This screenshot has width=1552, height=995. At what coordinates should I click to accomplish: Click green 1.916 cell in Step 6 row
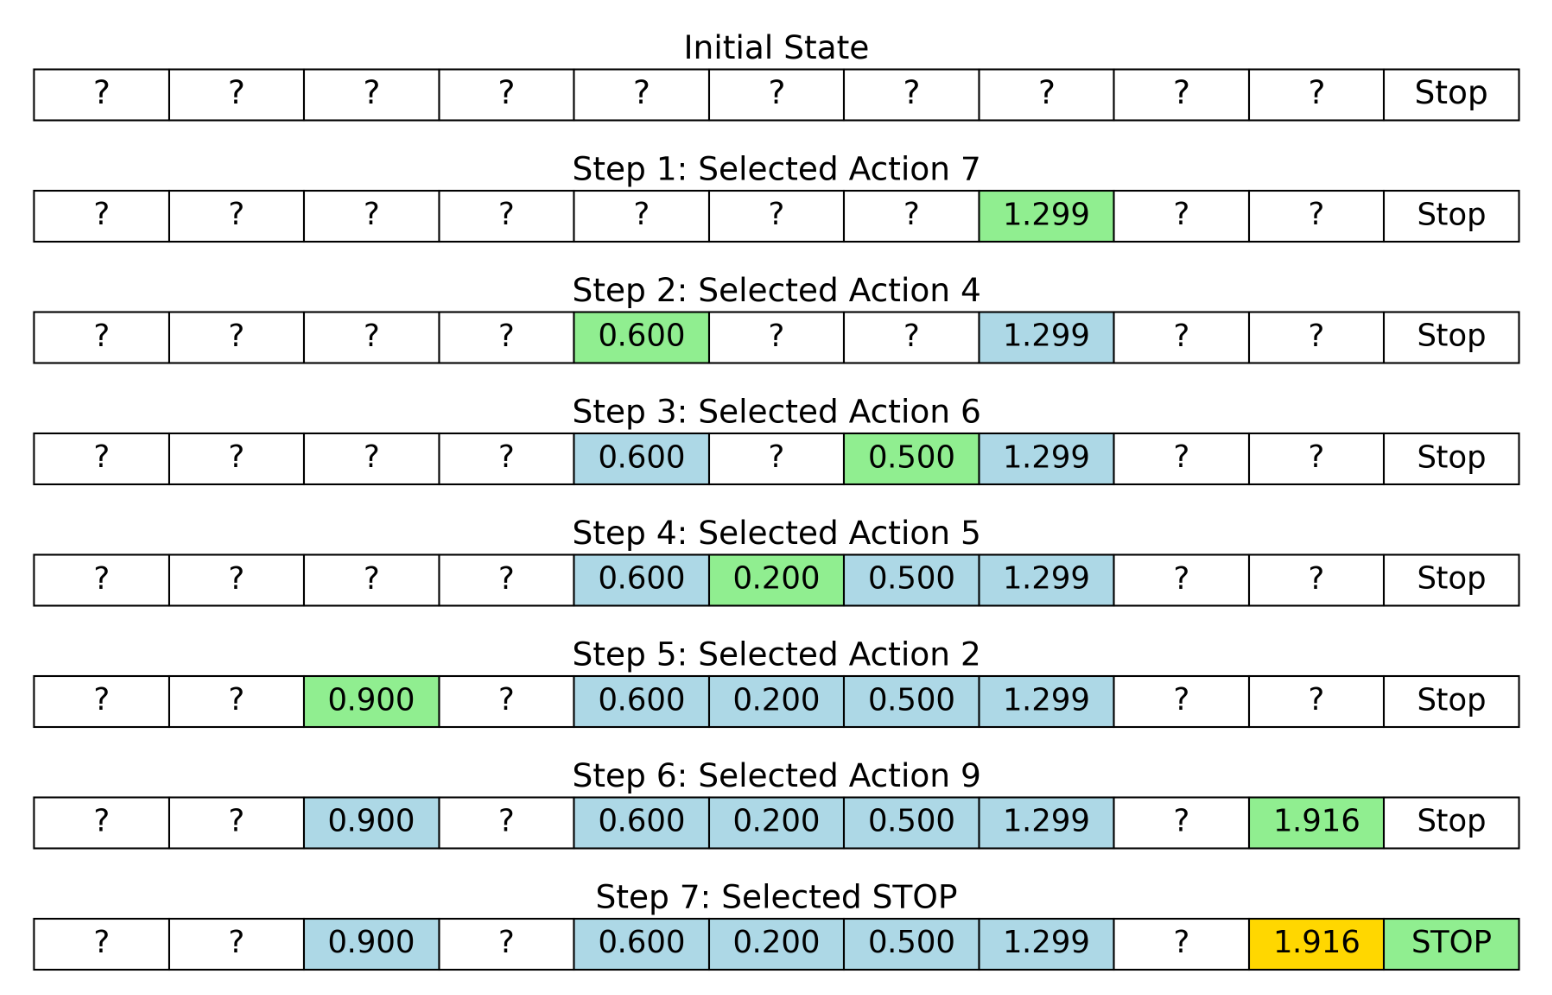click(x=1315, y=822)
